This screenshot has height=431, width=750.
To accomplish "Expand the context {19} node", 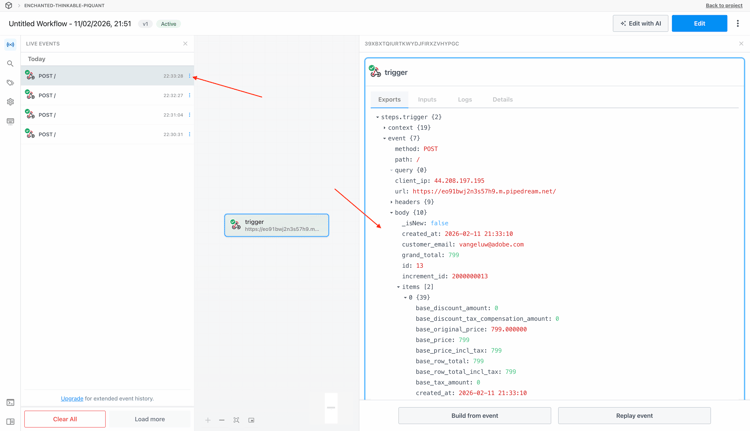I will 384,128.
